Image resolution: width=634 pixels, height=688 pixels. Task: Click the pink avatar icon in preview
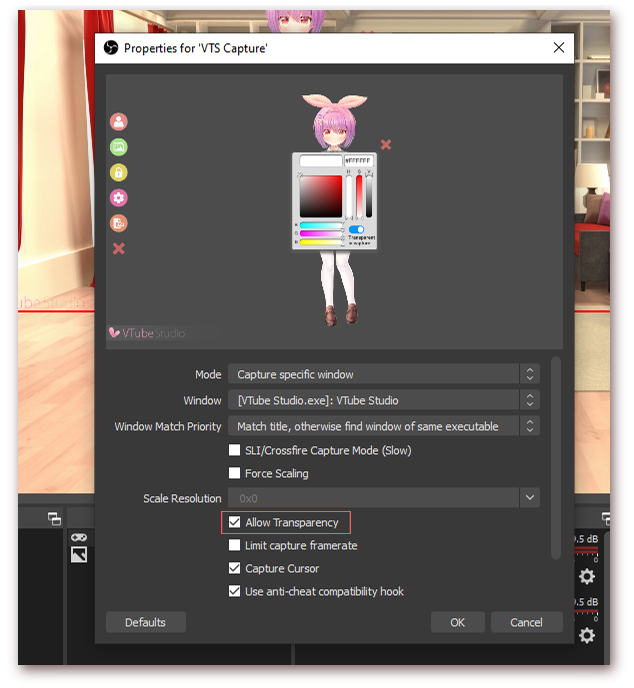click(118, 122)
